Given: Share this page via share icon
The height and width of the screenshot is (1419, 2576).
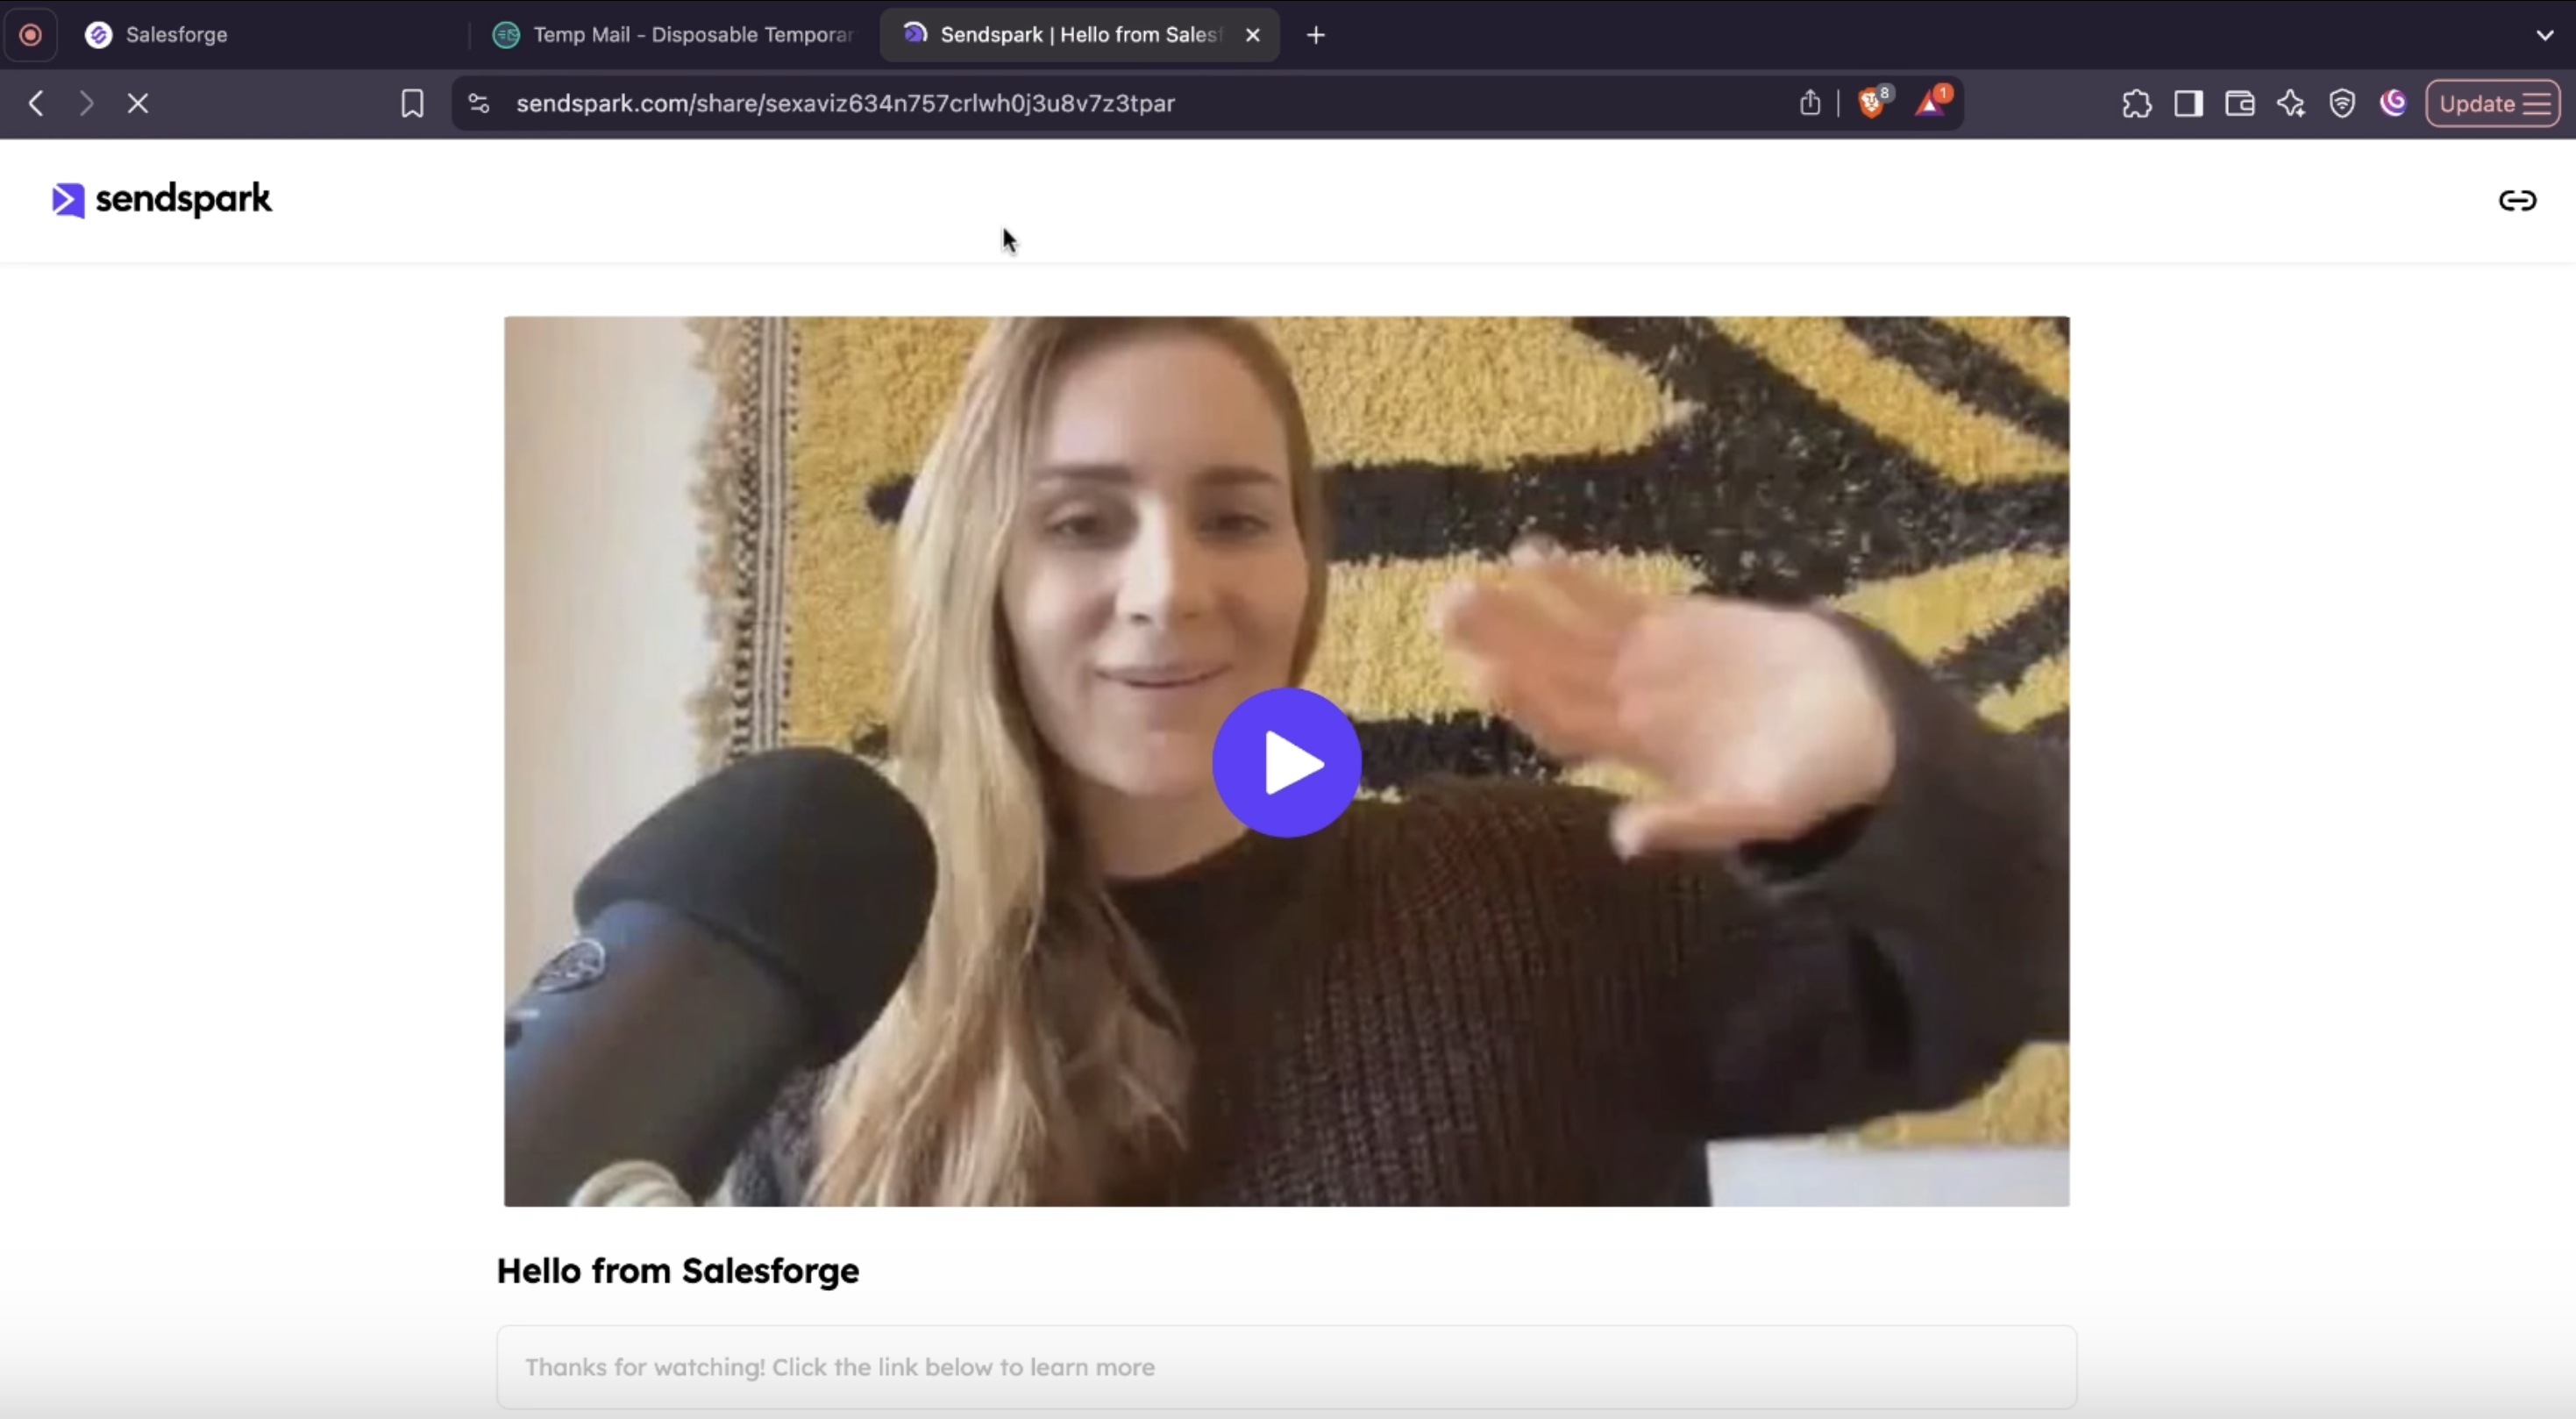Looking at the screenshot, I should point(1810,103).
